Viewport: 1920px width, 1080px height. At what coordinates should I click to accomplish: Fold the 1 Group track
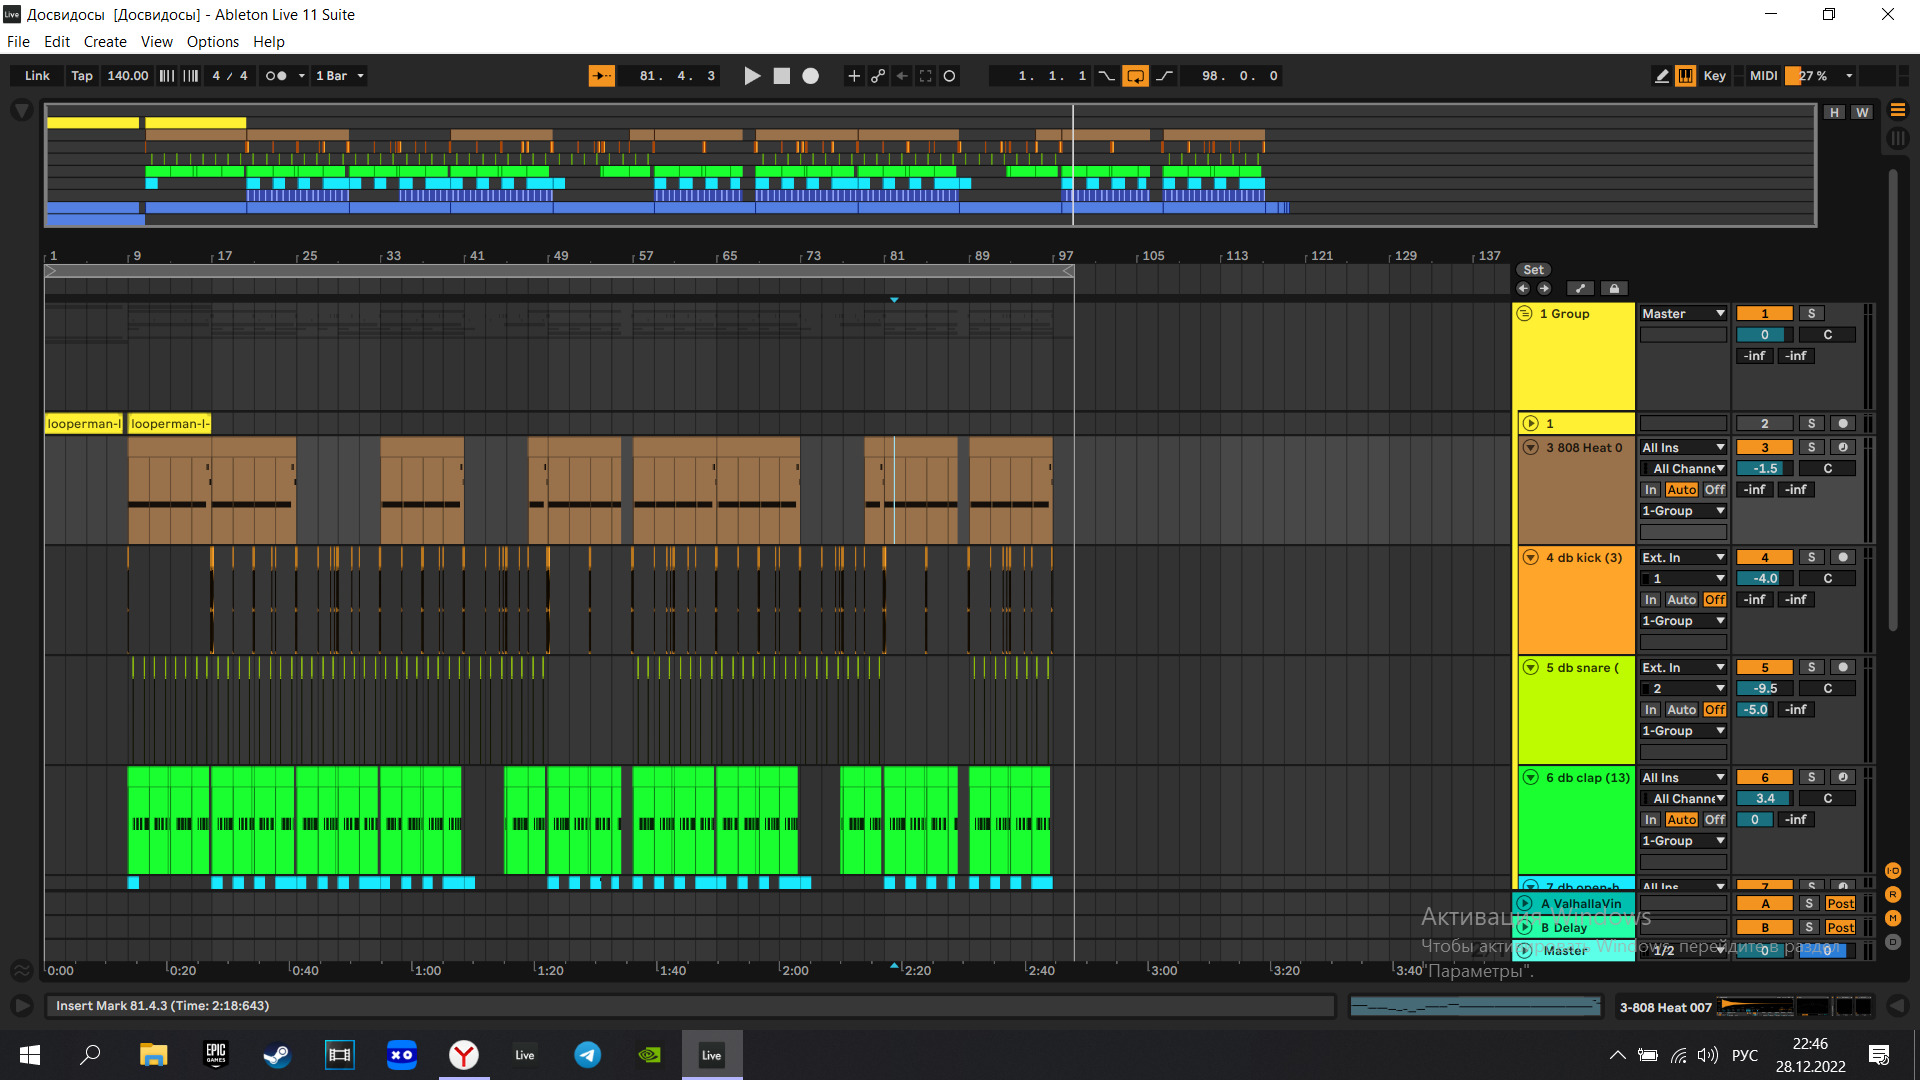[1525, 314]
